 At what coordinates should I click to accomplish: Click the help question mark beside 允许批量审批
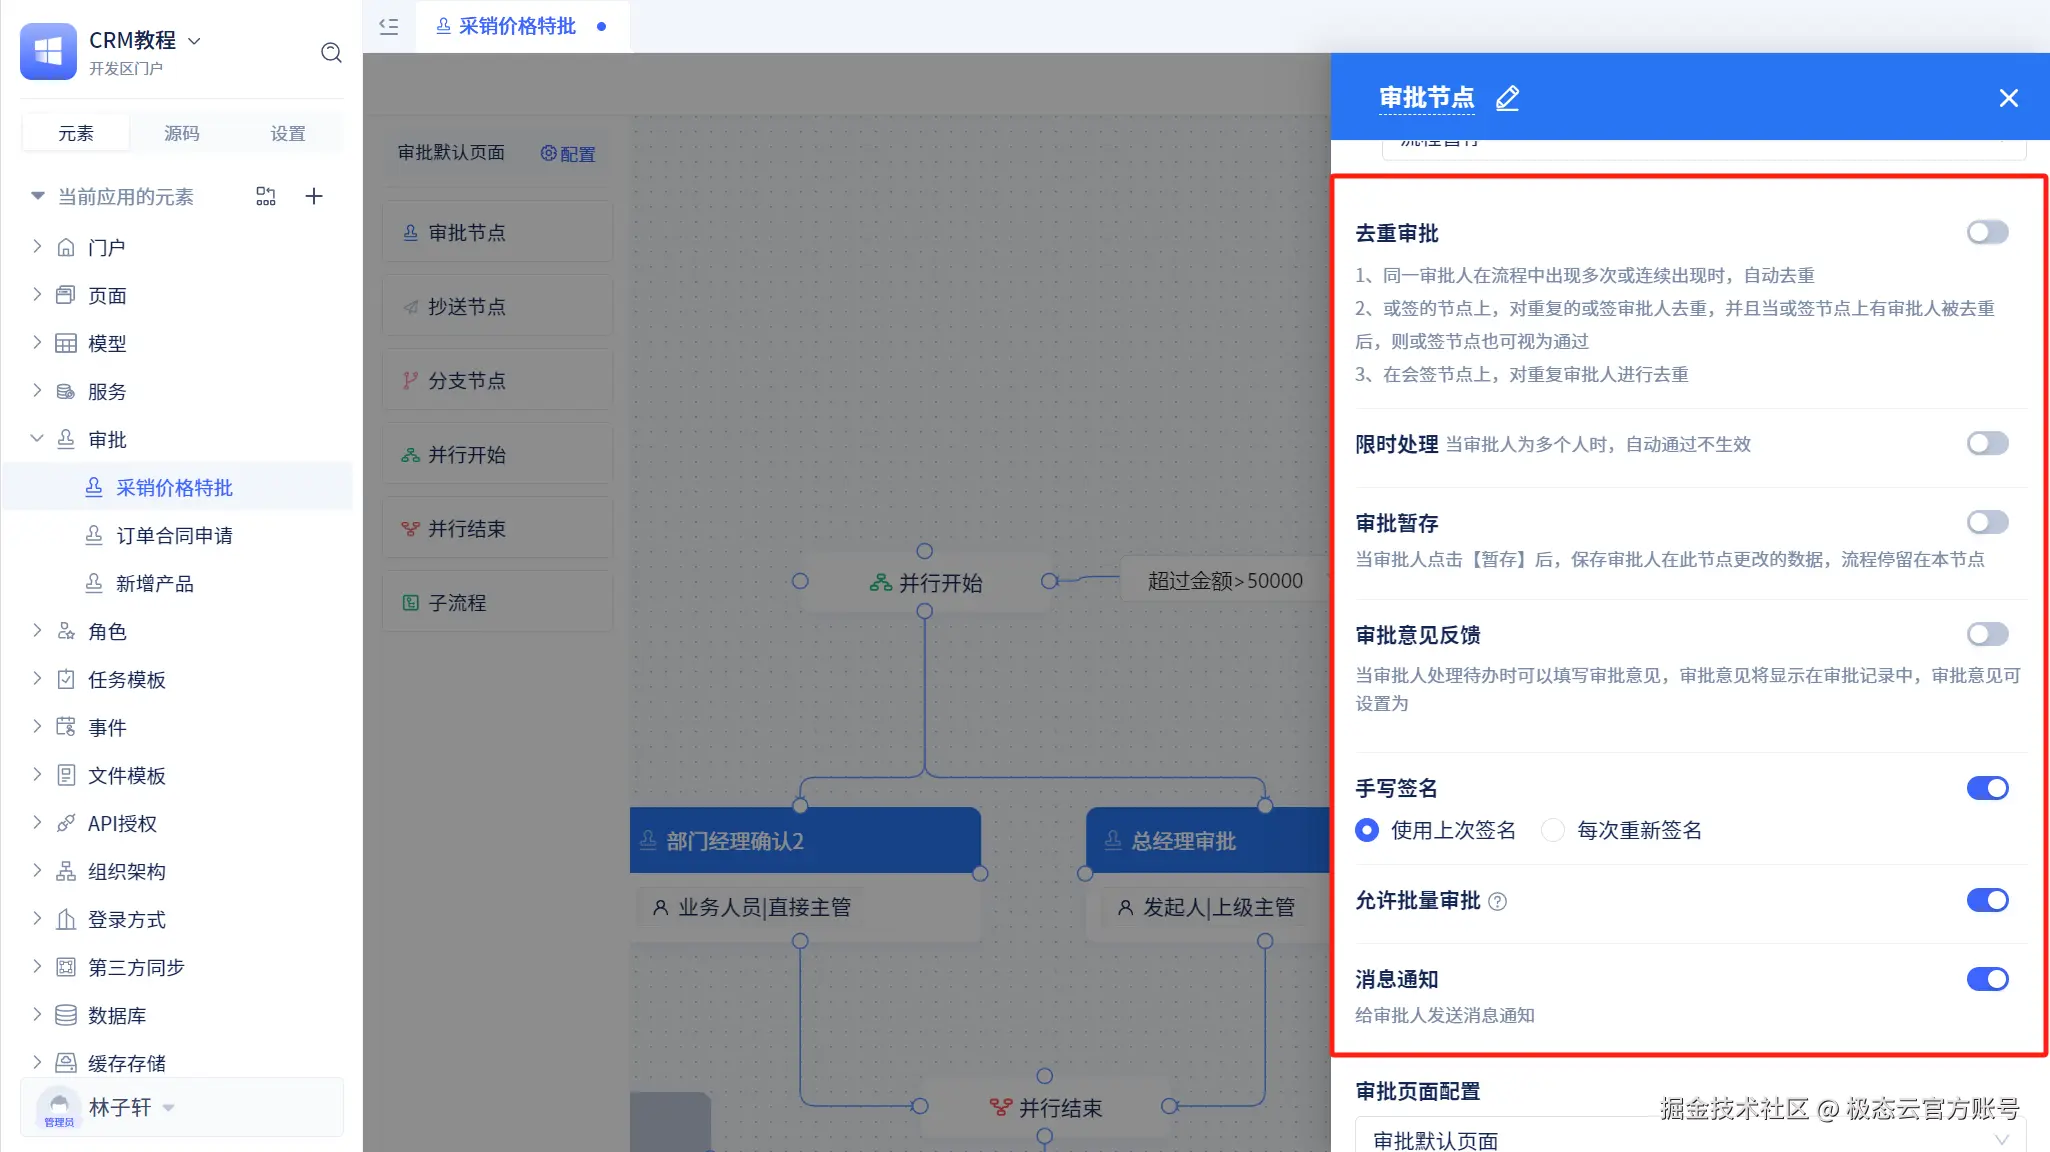point(1497,902)
